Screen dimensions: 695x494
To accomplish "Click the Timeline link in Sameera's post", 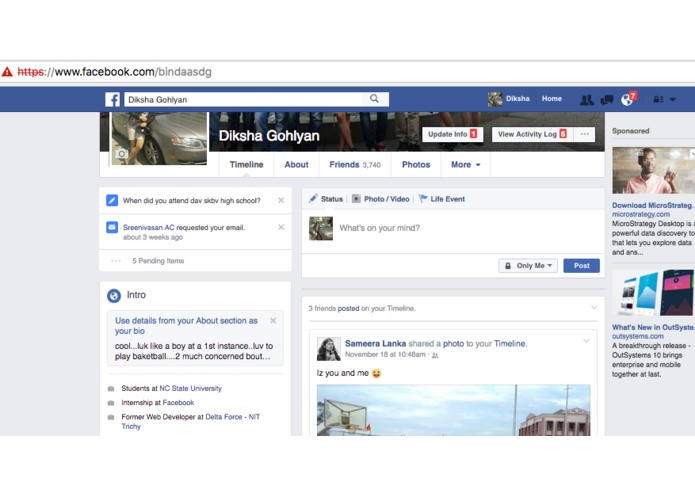I will 510,343.
